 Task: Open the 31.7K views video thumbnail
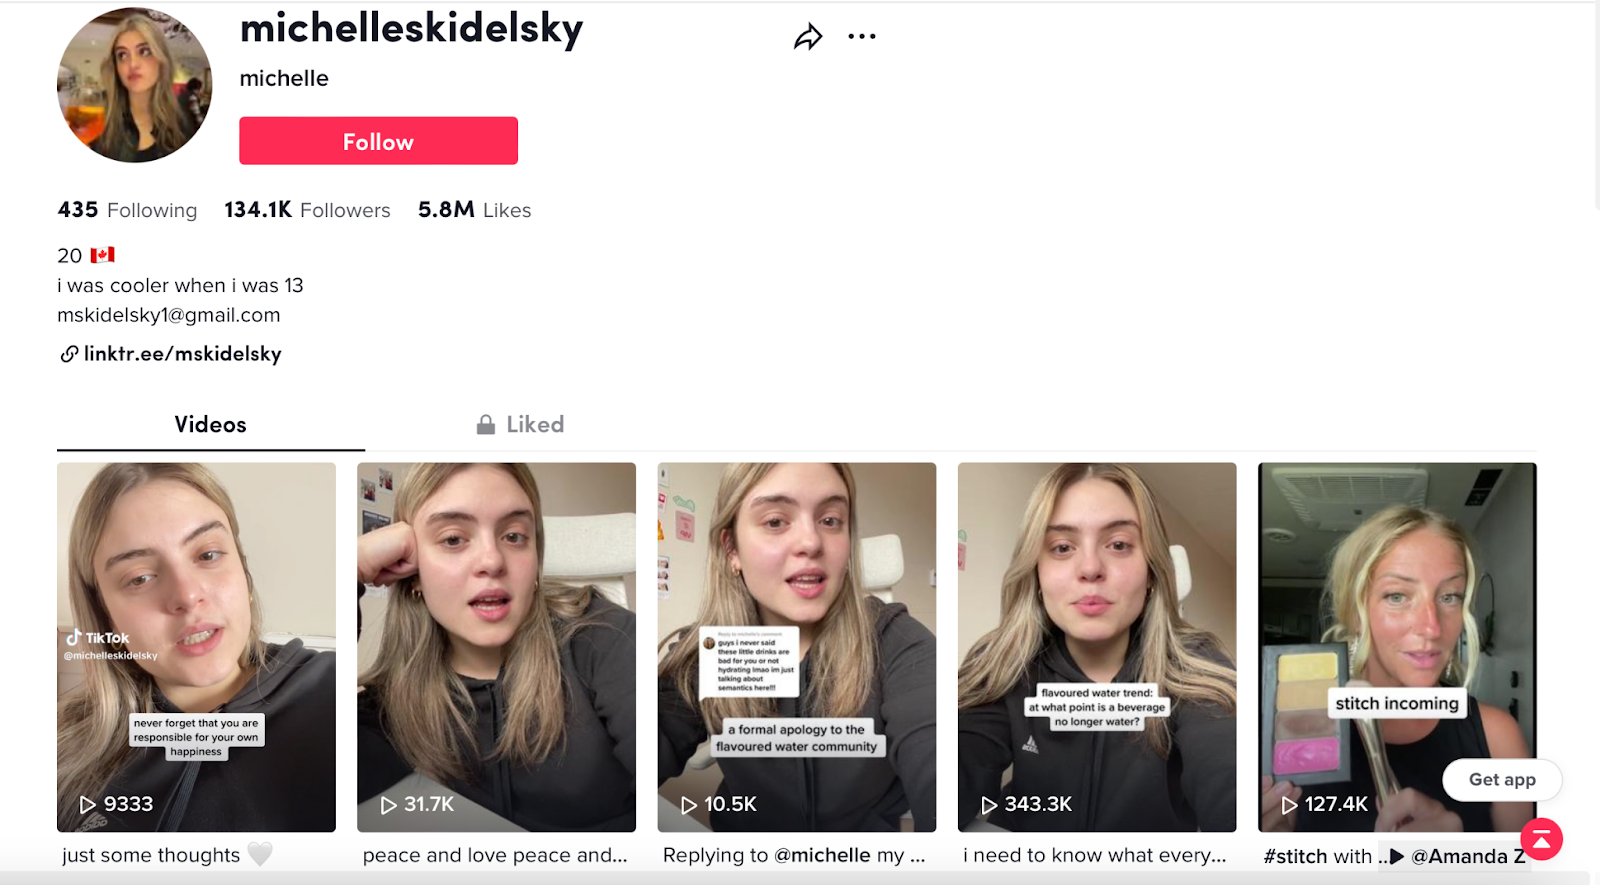point(496,647)
